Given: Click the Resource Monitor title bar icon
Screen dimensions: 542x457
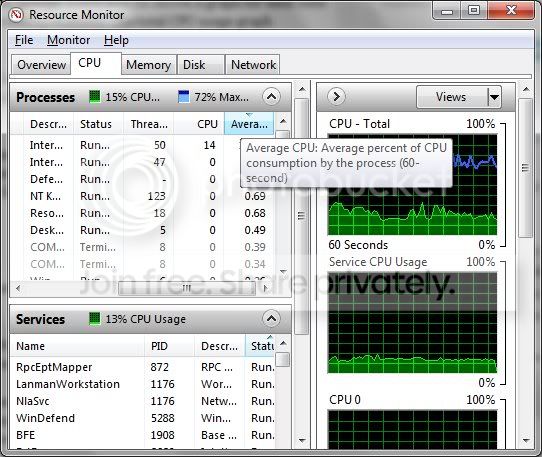Looking at the screenshot, I should point(16,15).
